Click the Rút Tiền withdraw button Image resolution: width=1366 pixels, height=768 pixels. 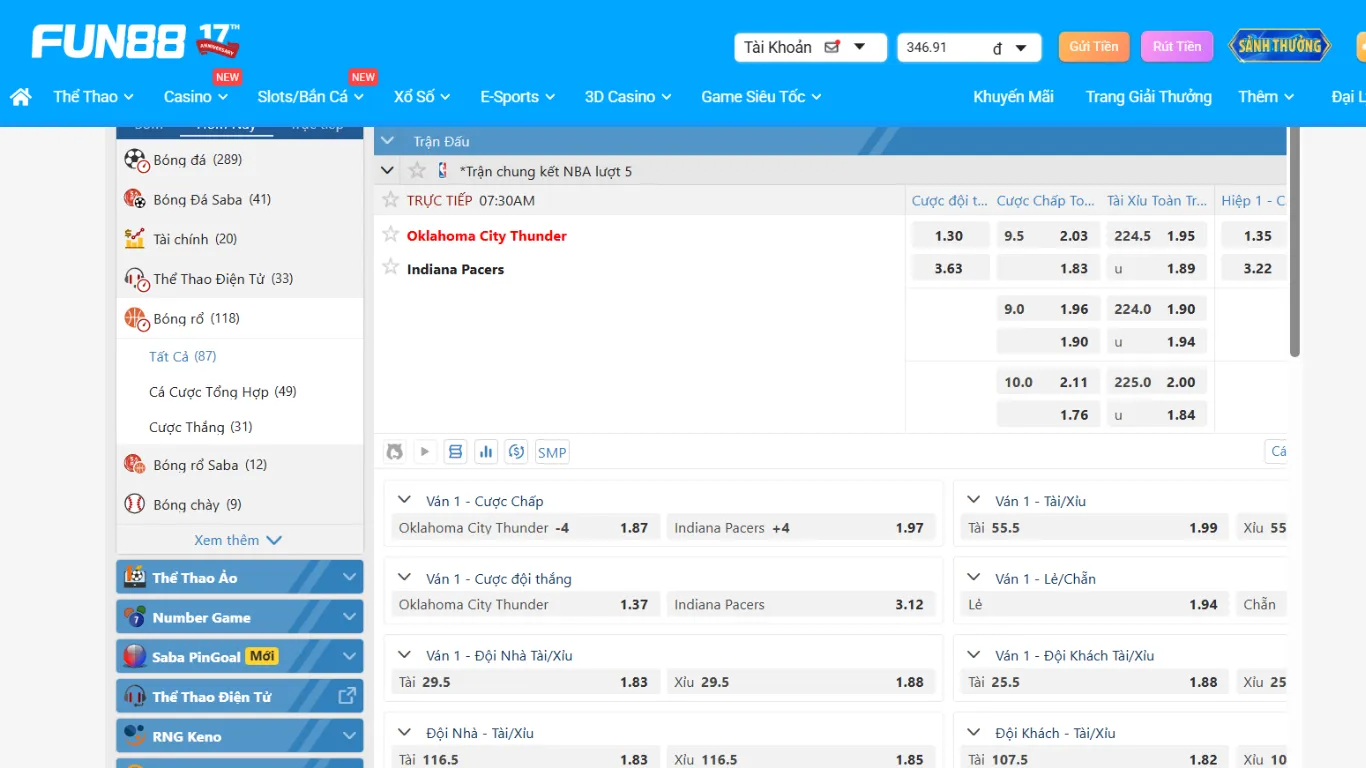tap(1176, 47)
